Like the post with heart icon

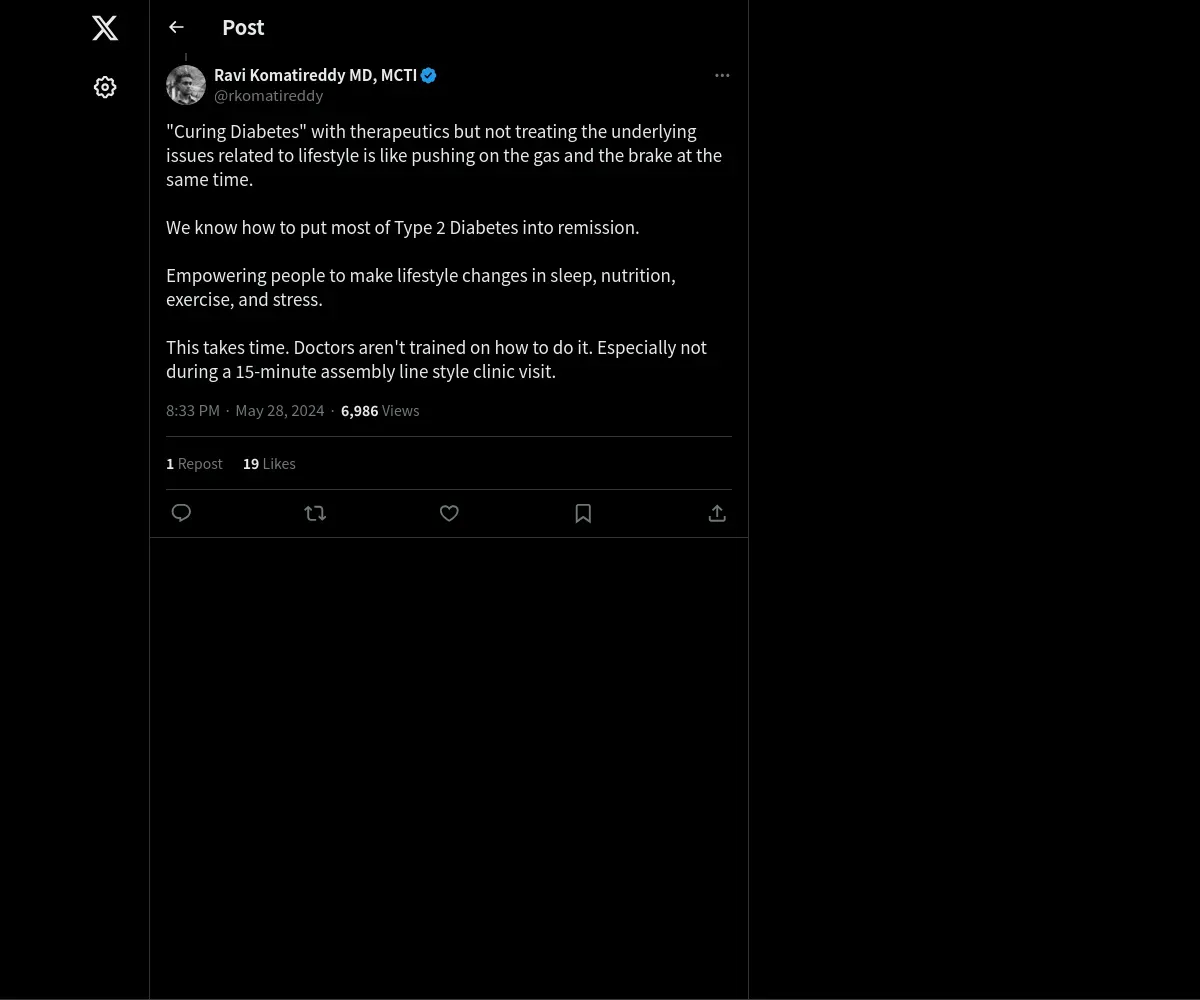(x=449, y=513)
